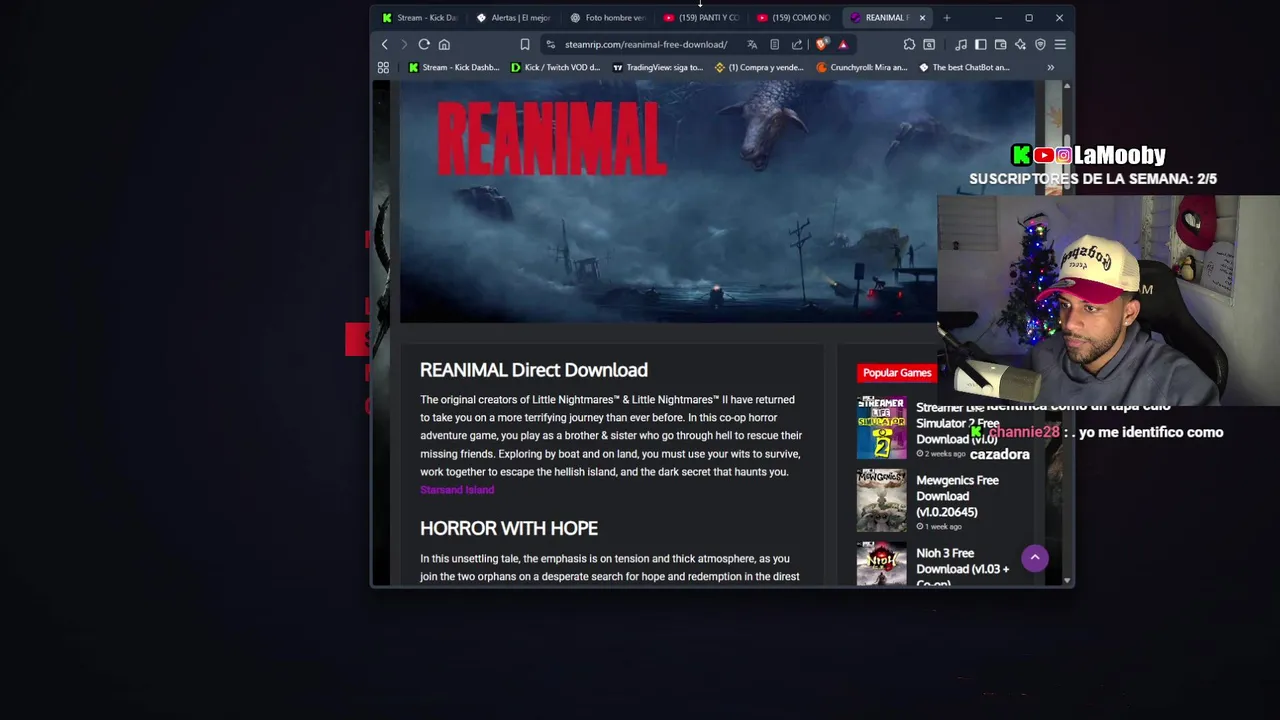1280x720 pixels.
Task: Click the translate page icon
Action: pyautogui.click(x=752, y=44)
